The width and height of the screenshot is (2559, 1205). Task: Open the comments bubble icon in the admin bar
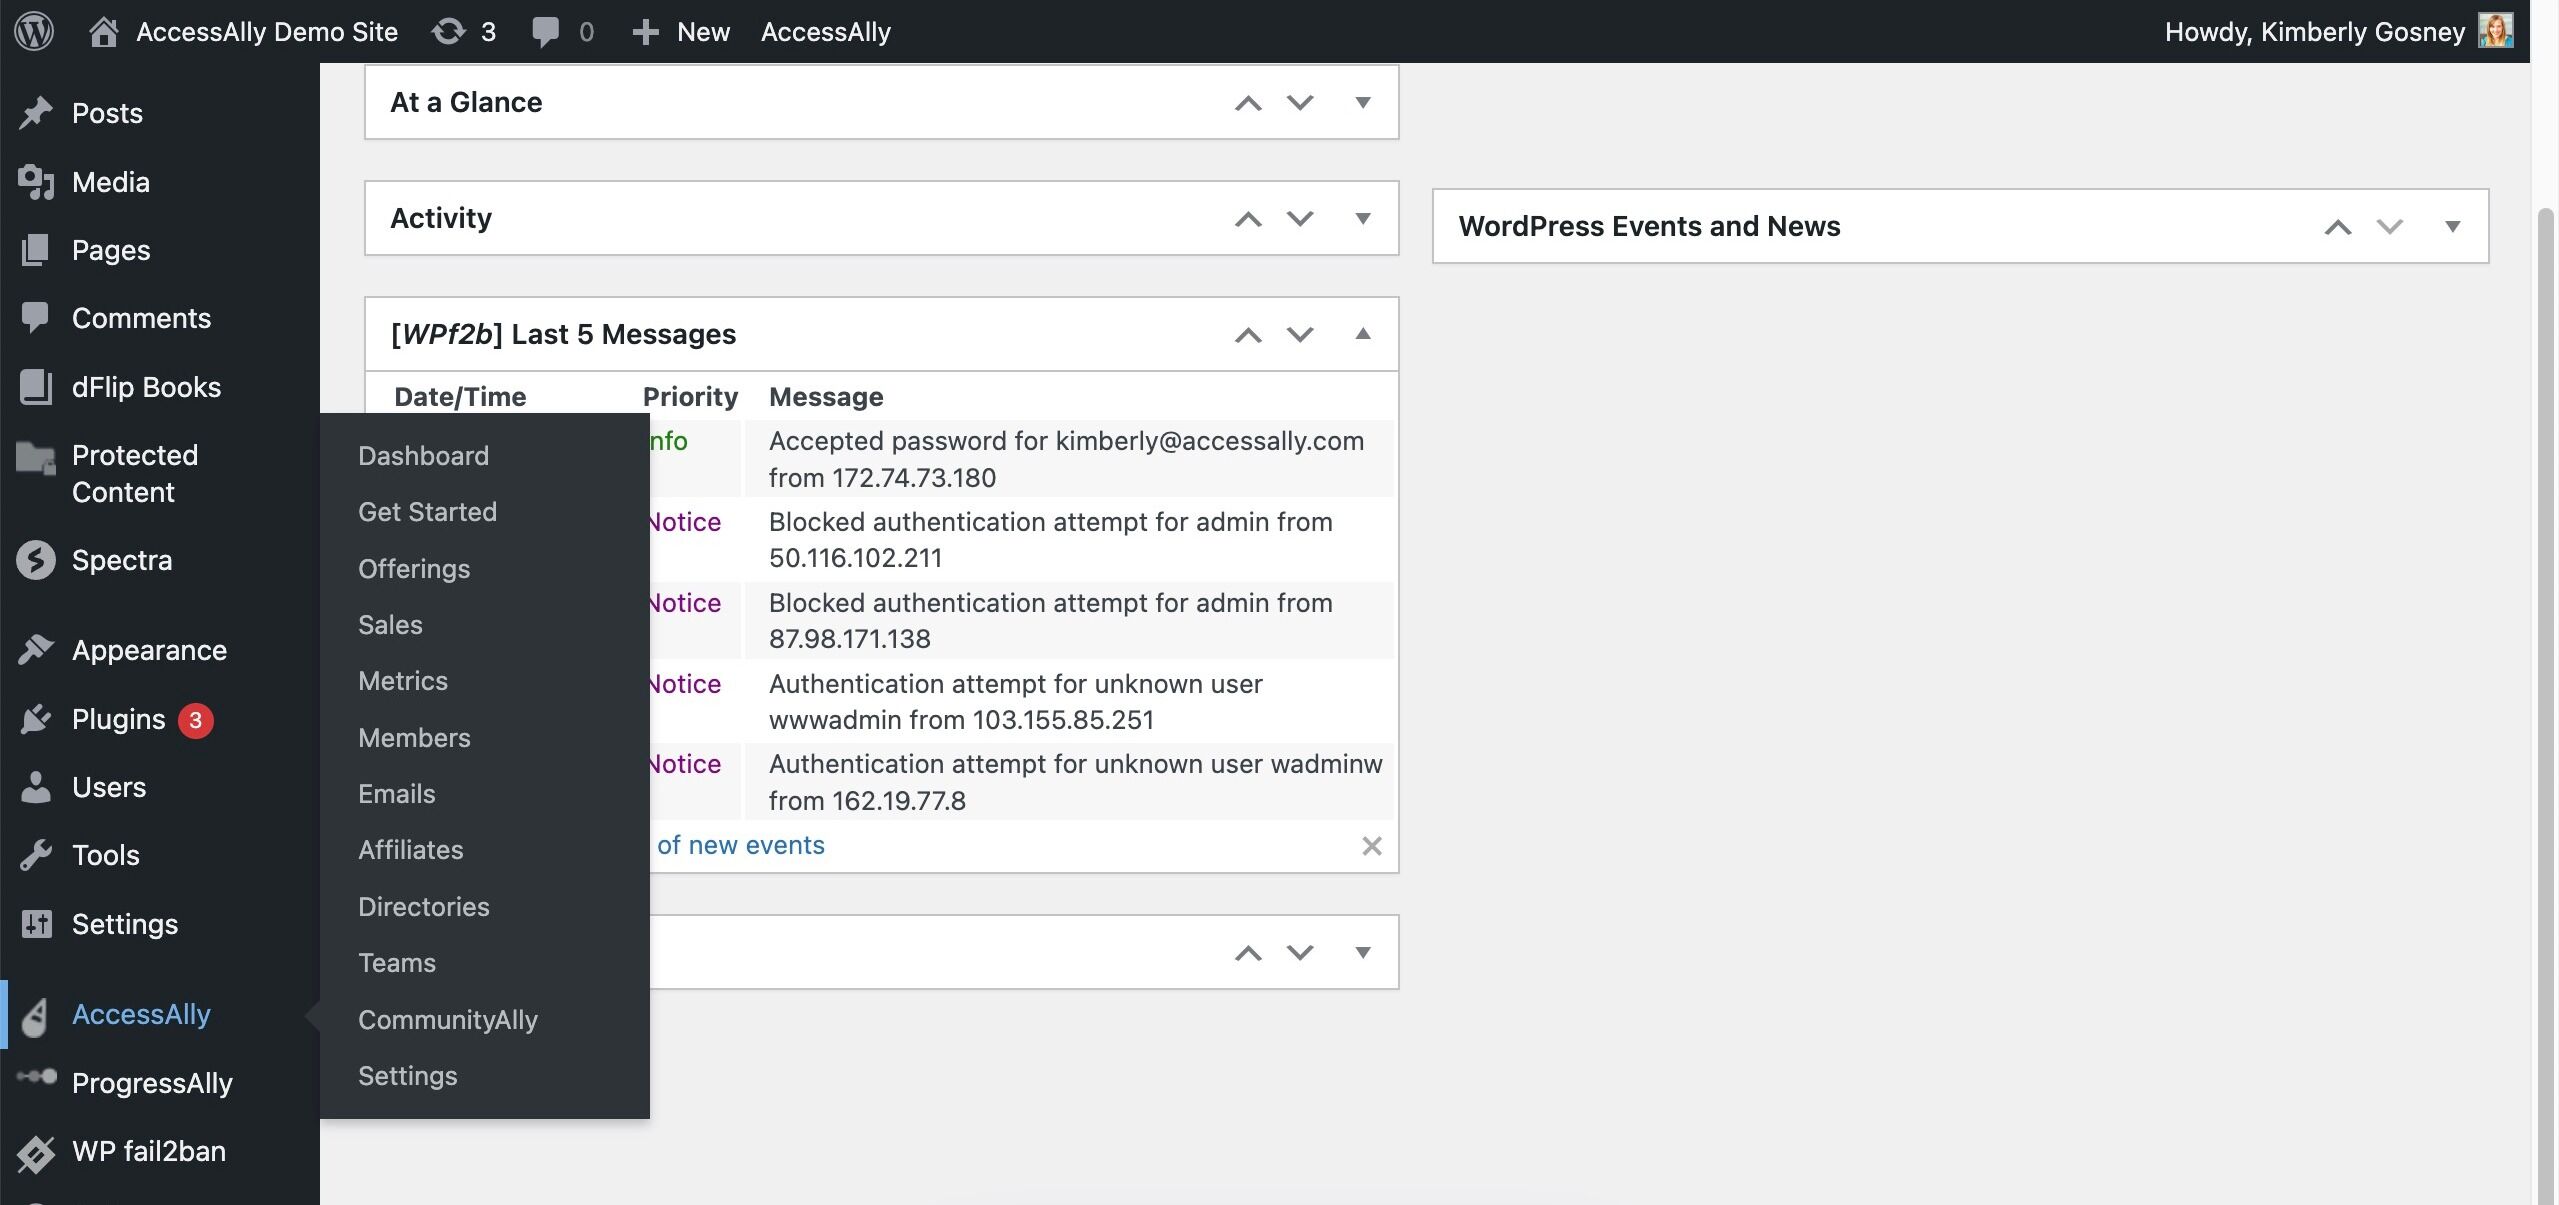[x=545, y=32]
